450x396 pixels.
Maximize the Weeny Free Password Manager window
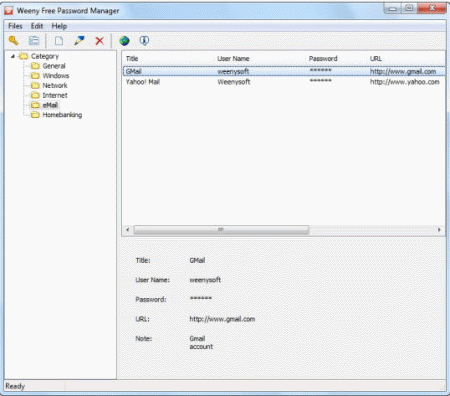409,8
